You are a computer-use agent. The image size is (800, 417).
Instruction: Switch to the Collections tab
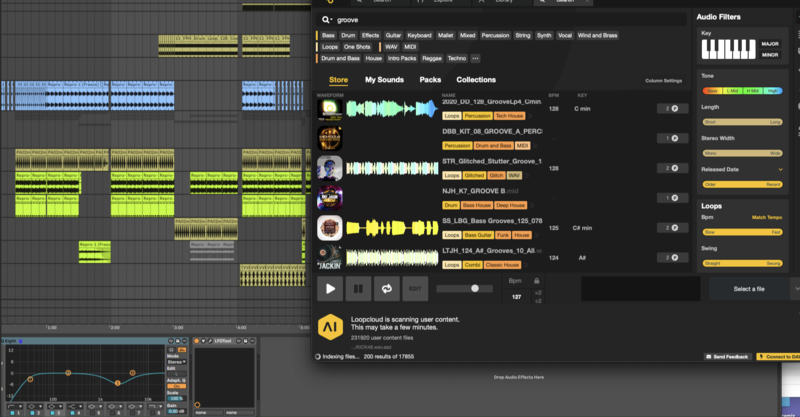476,80
